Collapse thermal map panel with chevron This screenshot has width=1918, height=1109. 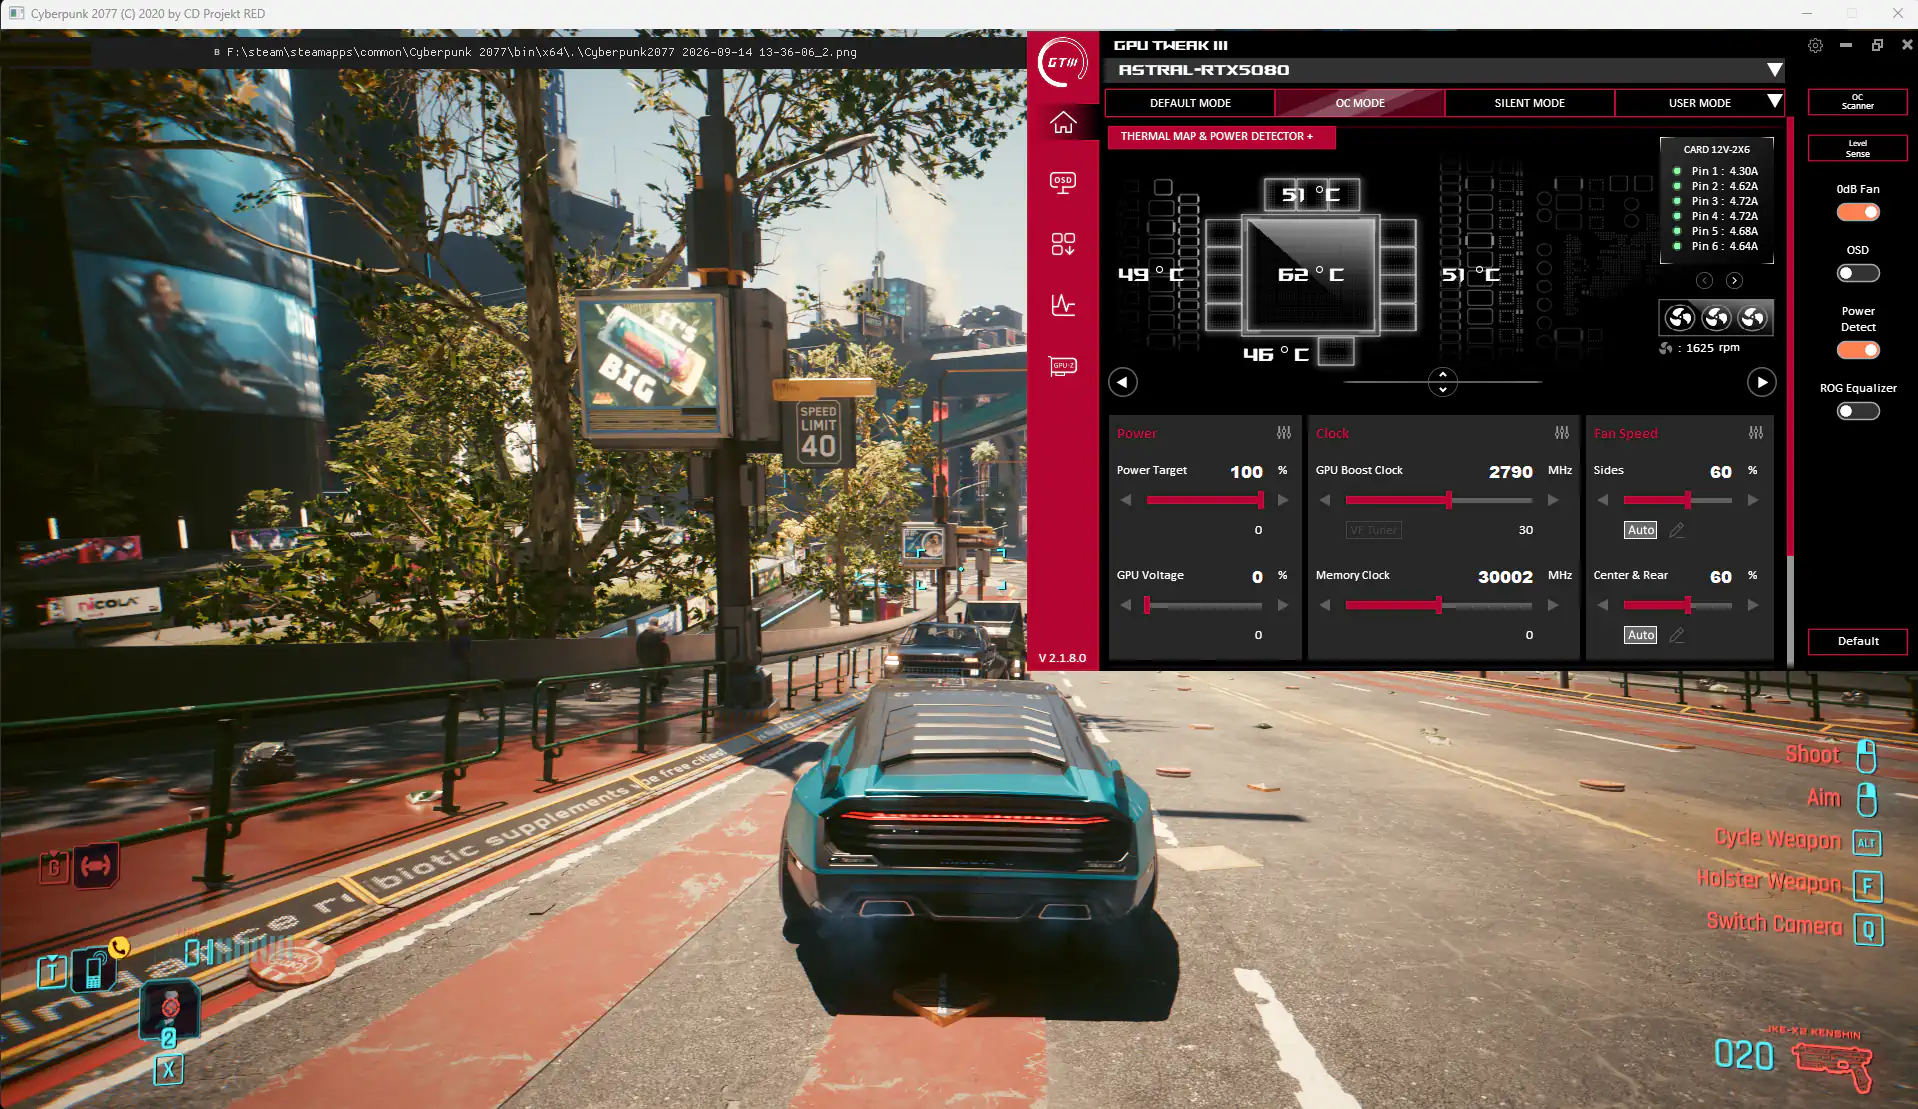pos(1442,382)
